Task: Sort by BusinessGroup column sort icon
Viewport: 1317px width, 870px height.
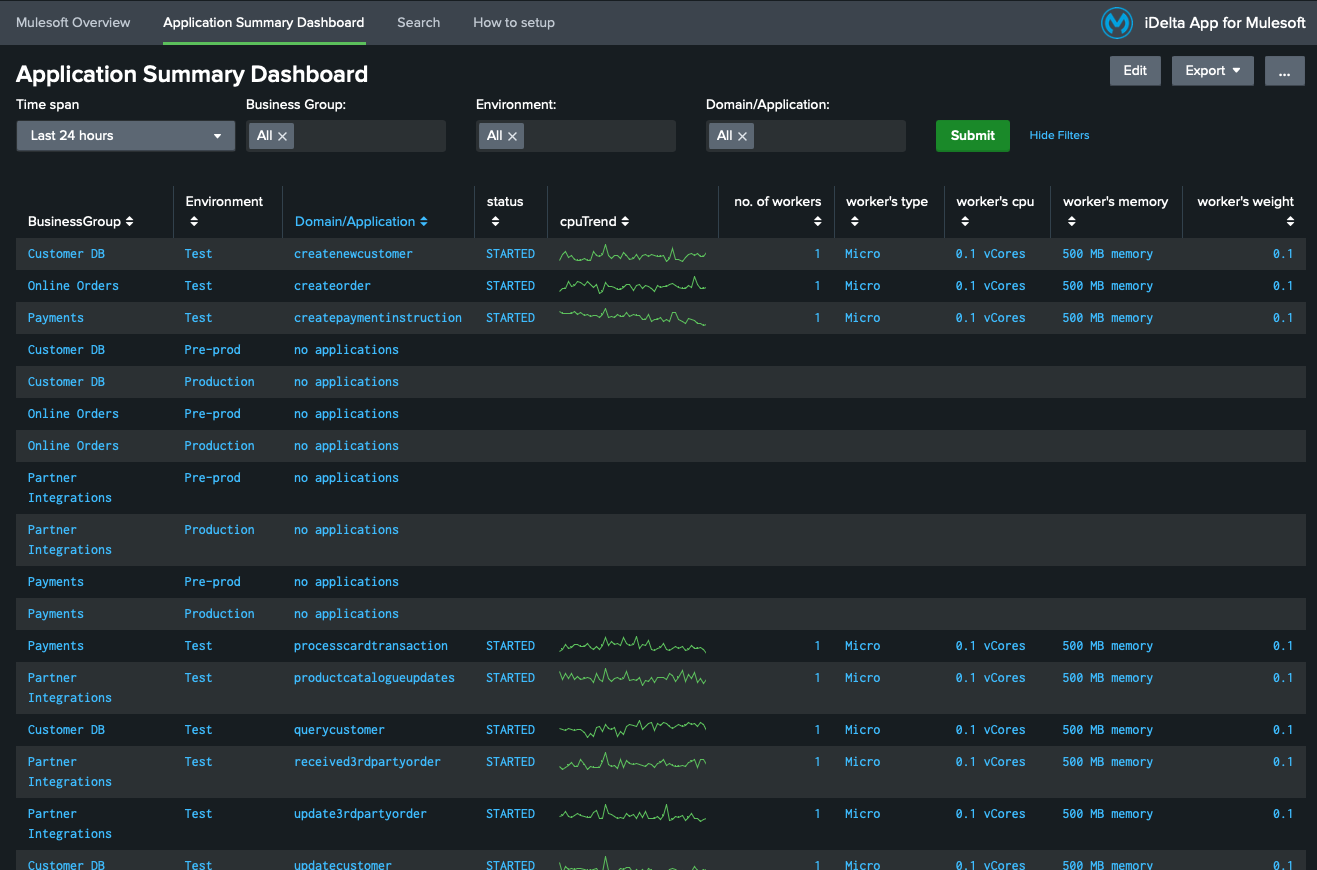Action: (x=129, y=222)
